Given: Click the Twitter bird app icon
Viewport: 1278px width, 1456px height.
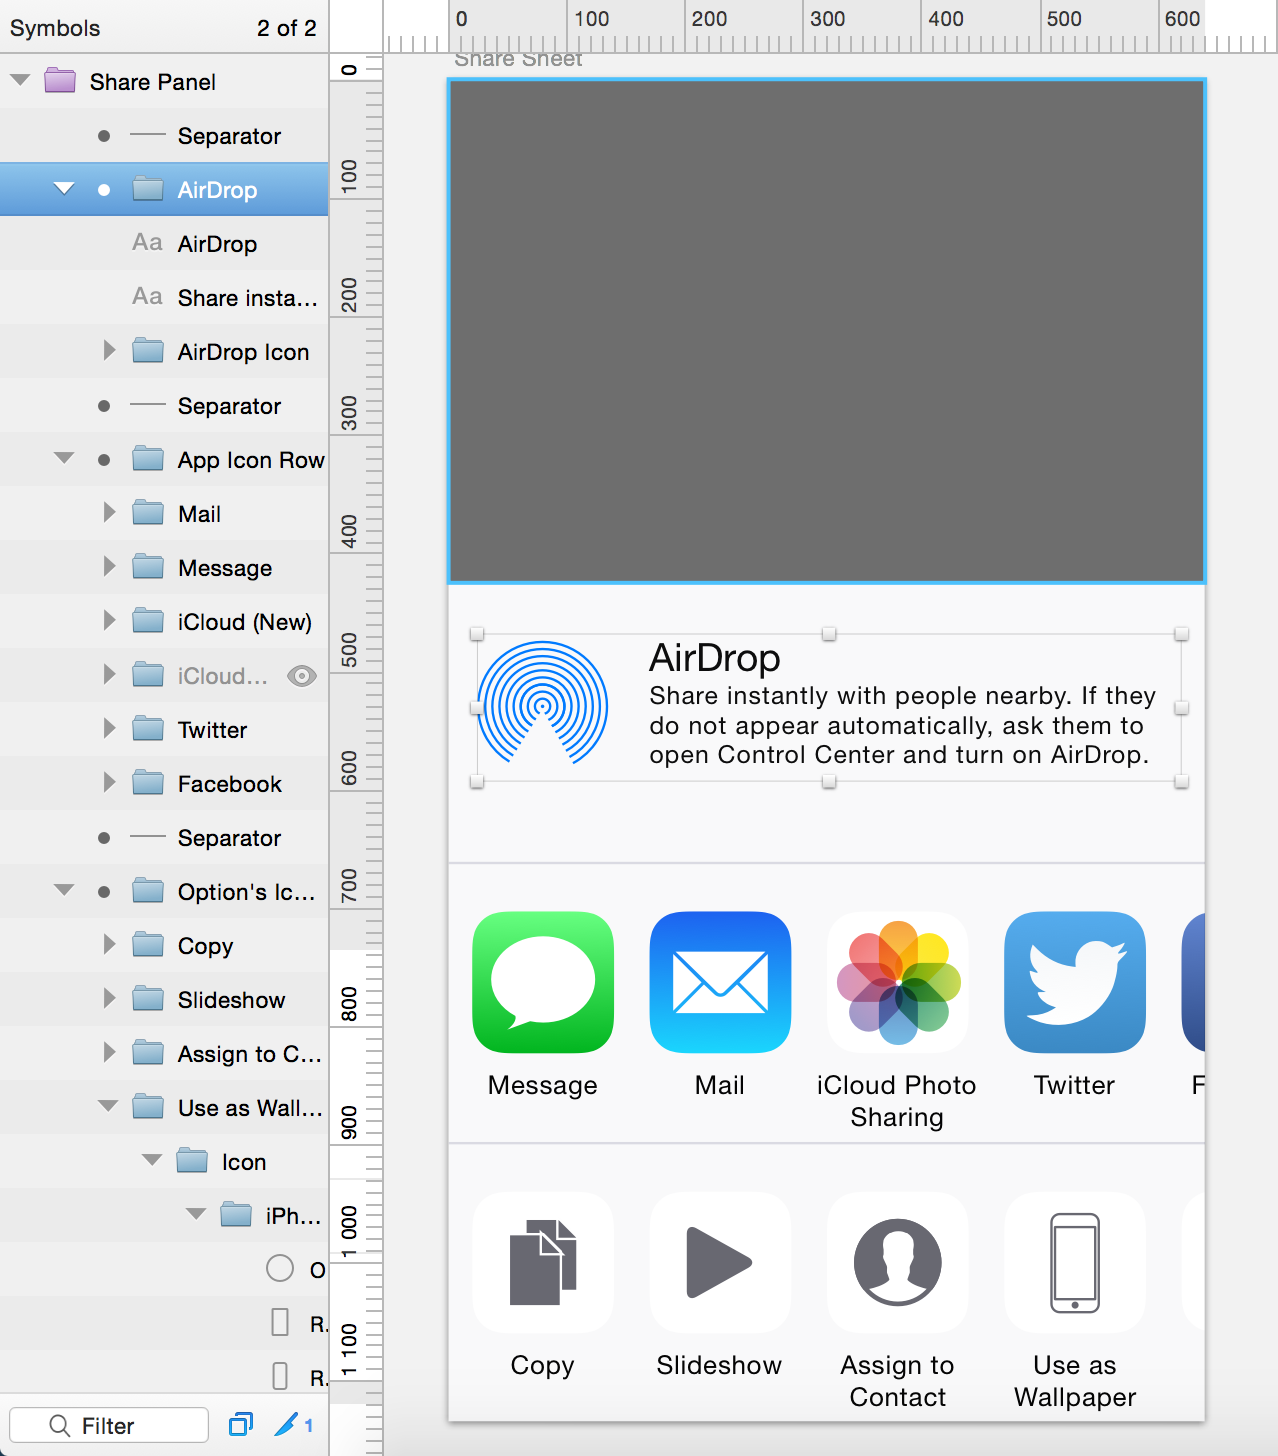Looking at the screenshot, I should (1075, 982).
